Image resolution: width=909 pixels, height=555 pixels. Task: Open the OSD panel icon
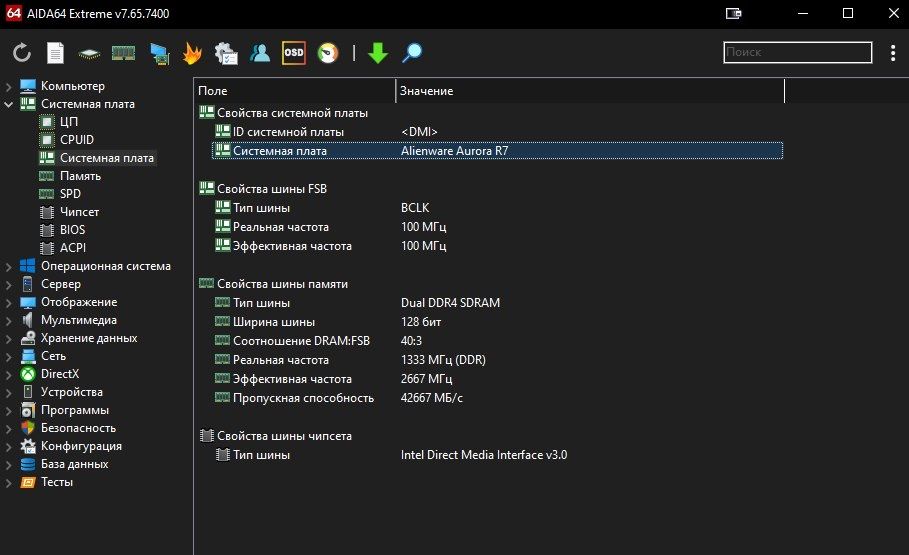tap(294, 53)
